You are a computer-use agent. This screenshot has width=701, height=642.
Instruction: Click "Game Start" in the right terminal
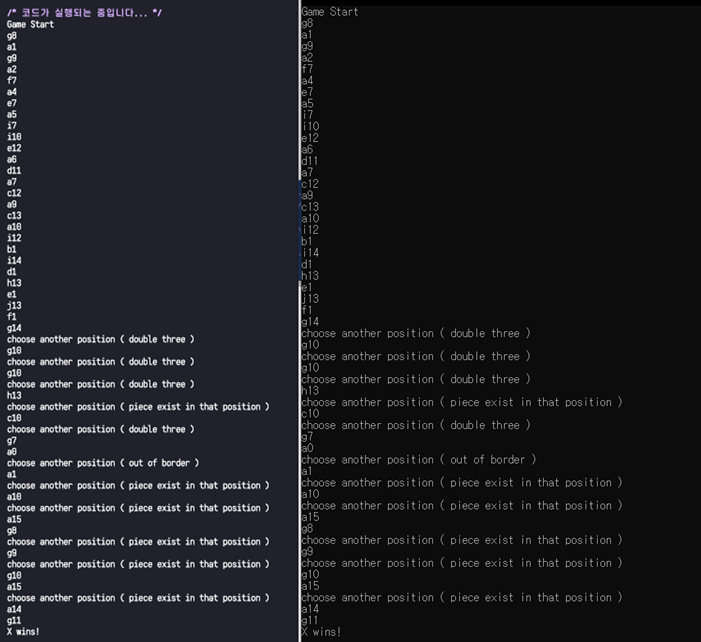[329, 12]
